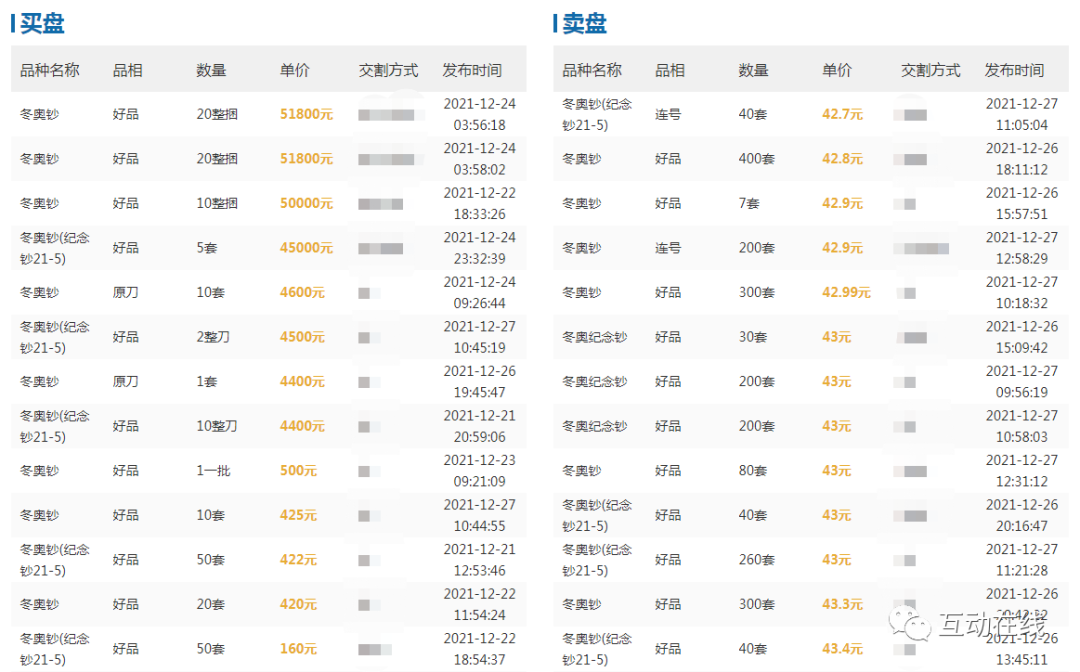Click 原刀 in the 4400元 1套 row
The image size is (1080, 672).
(125, 381)
